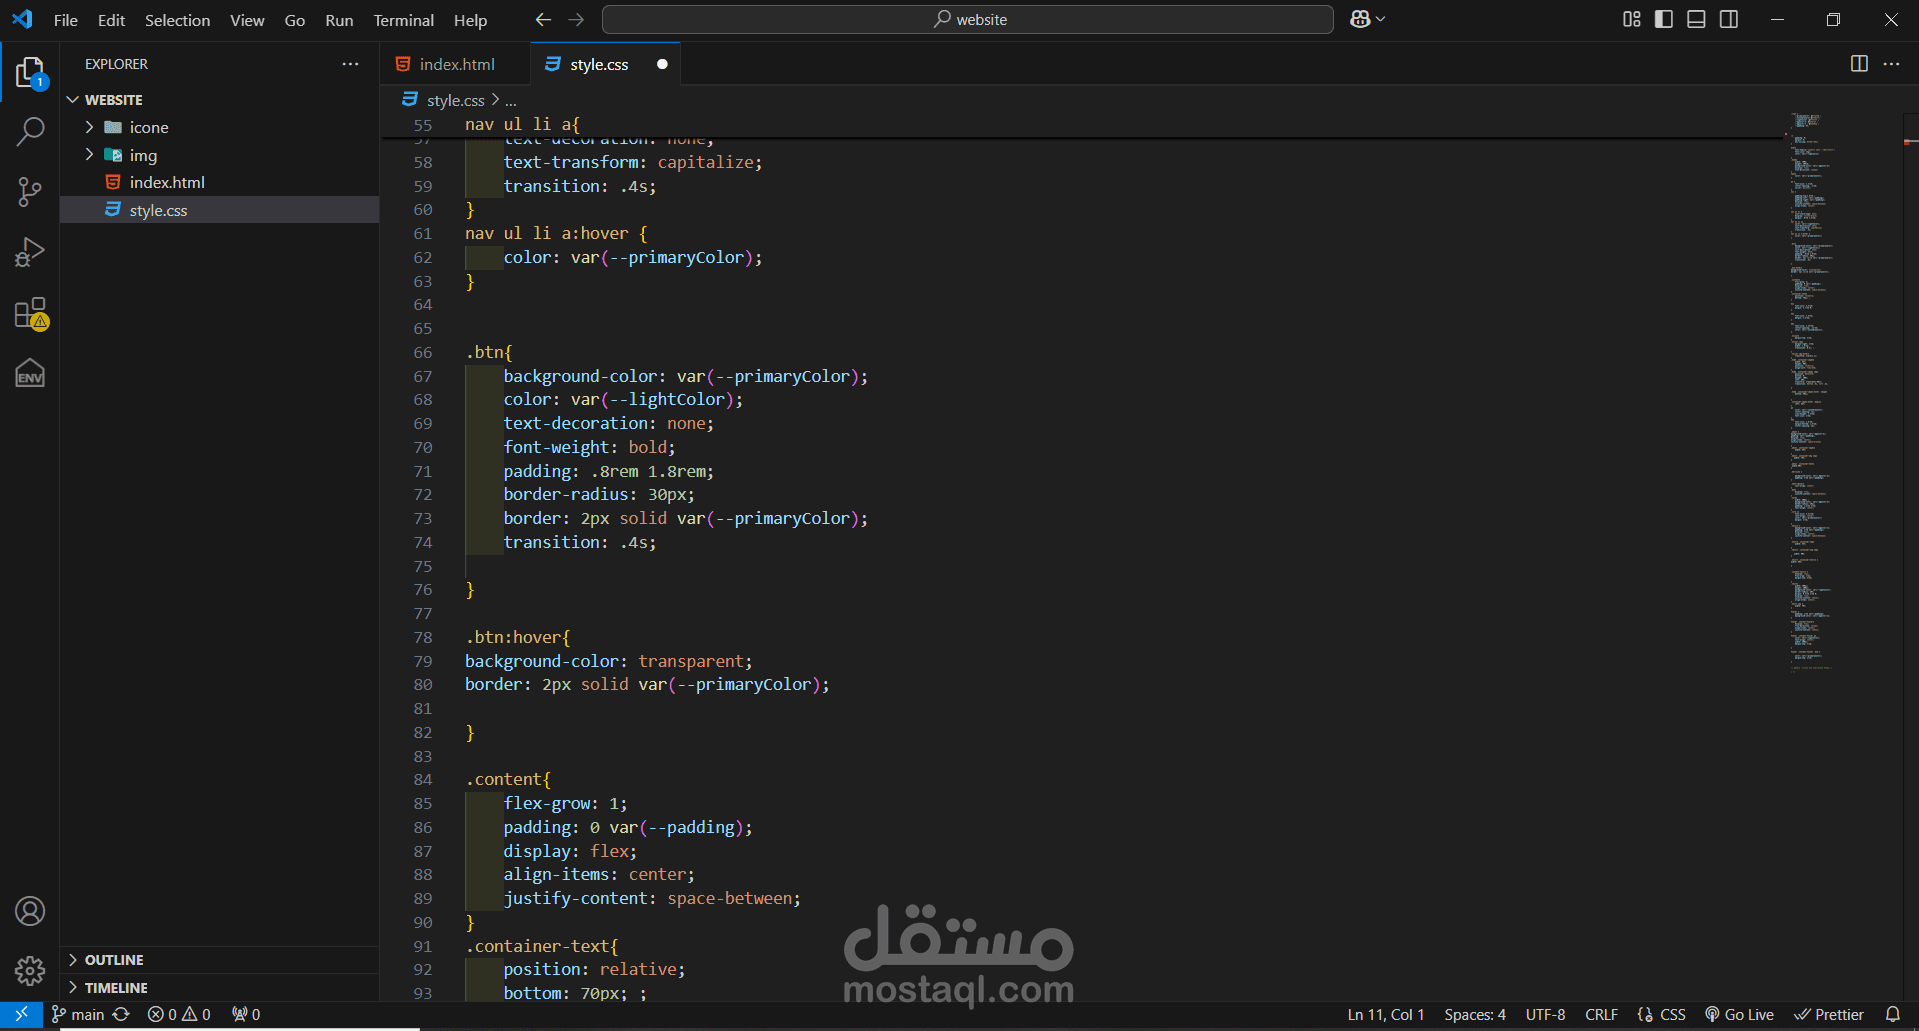The width and height of the screenshot is (1919, 1031).
Task: Click the editor vertical scrollbar
Action: click(x=1911, y=555)
